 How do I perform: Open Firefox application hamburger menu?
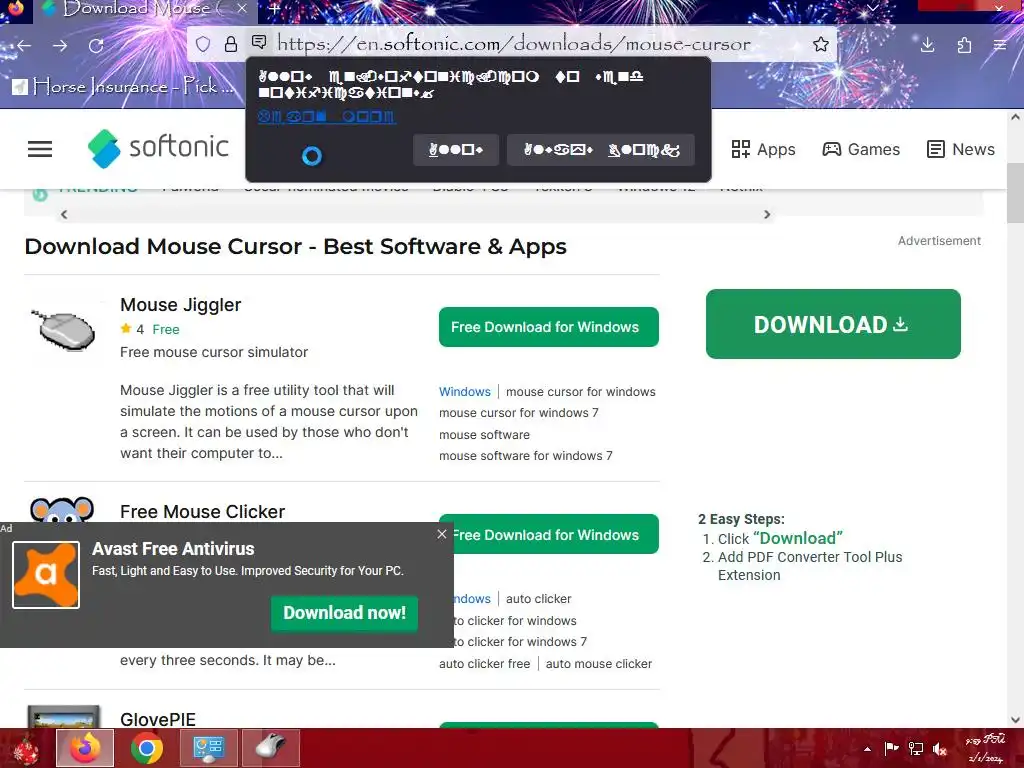1000,44
